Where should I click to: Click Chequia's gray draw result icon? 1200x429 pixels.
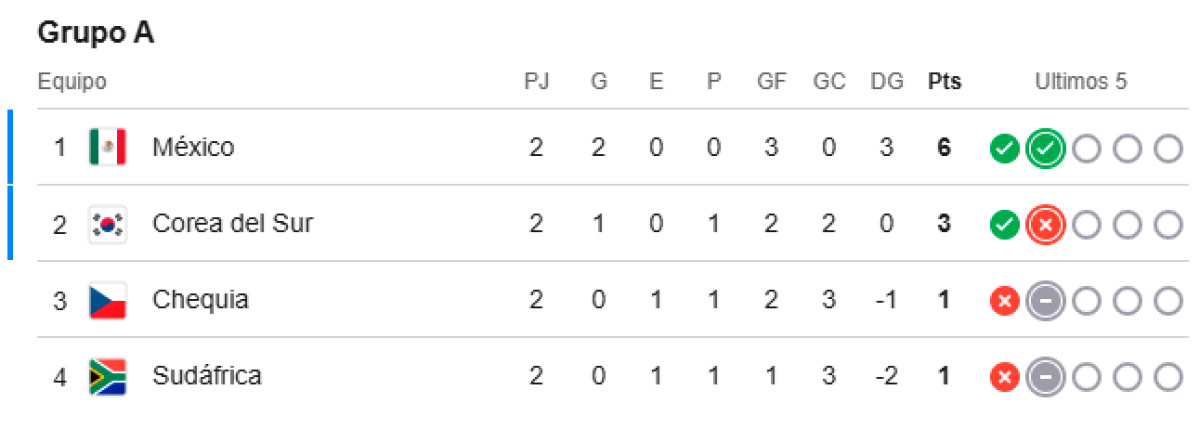tap(1045, 301)
